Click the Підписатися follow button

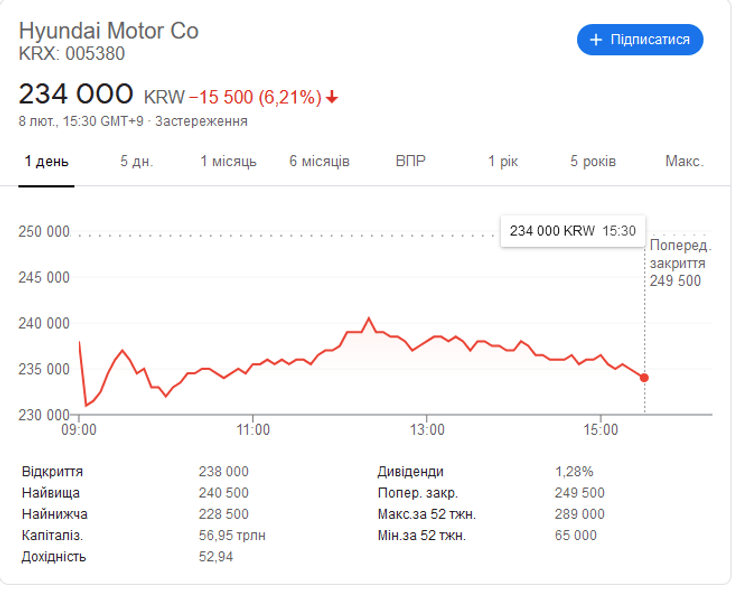[x=640, y=39]
